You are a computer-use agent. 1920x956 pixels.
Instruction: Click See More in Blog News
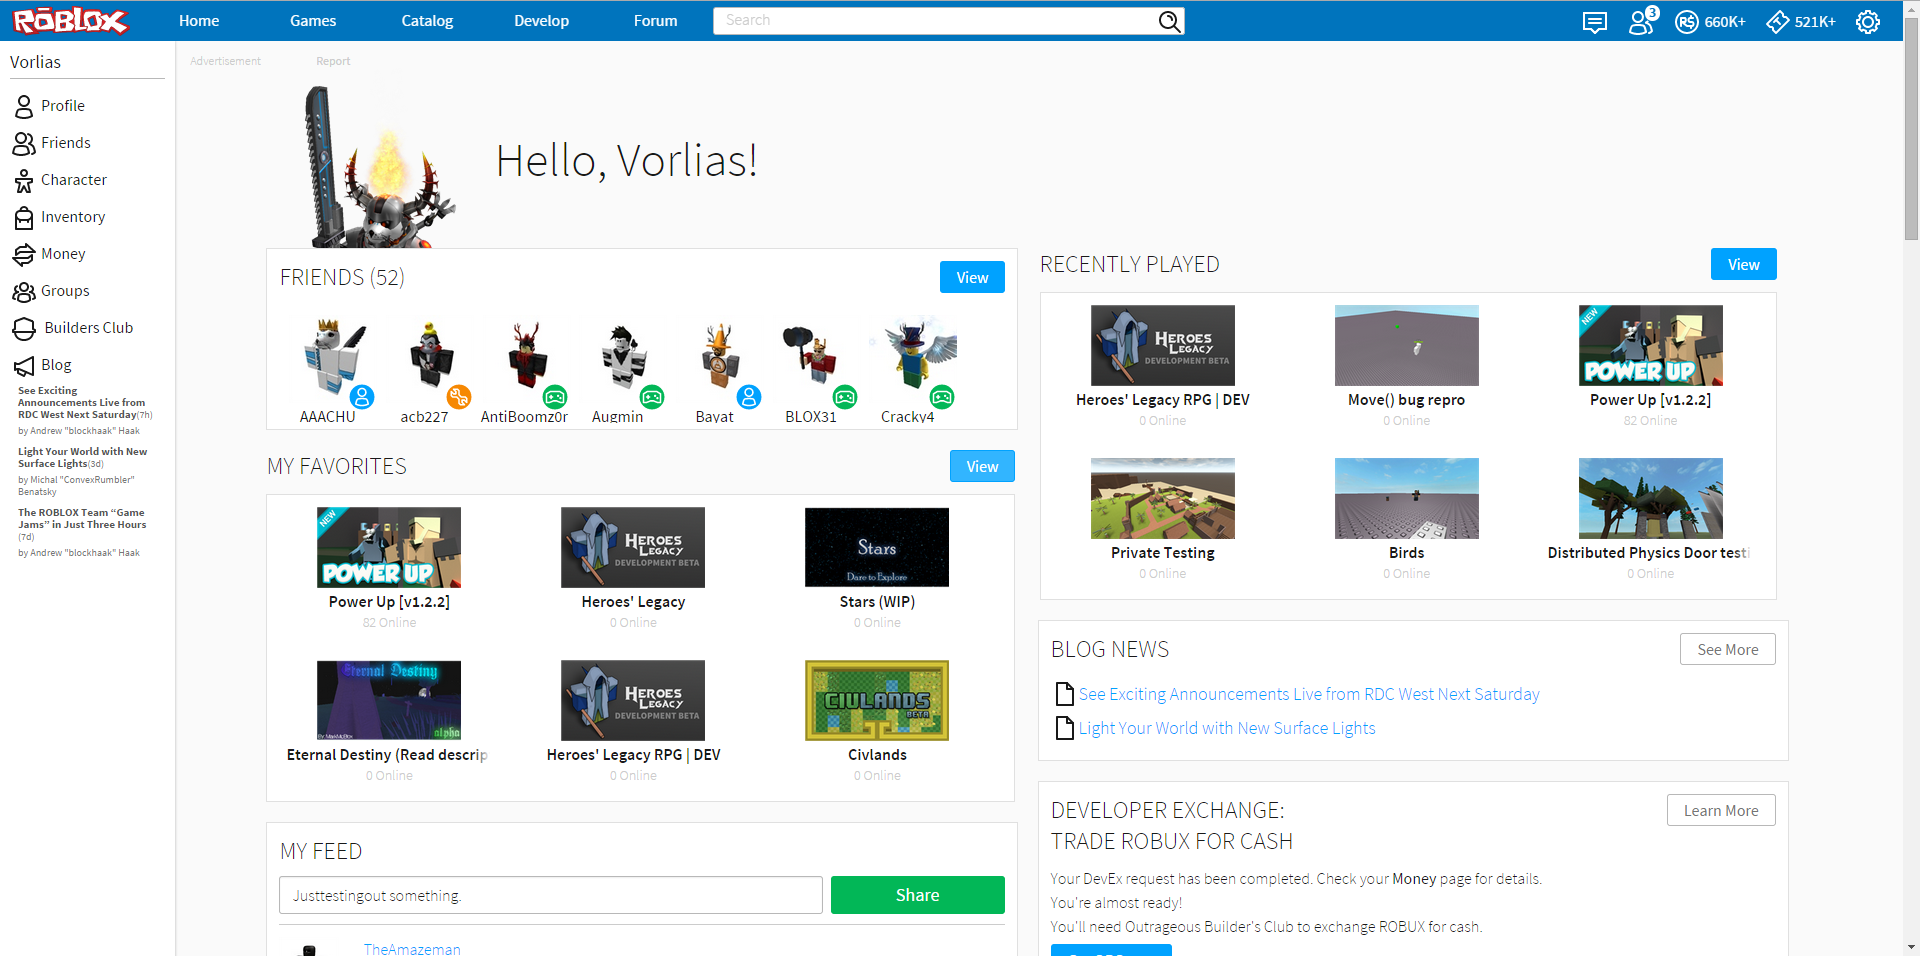click(x=1727, y=649)
